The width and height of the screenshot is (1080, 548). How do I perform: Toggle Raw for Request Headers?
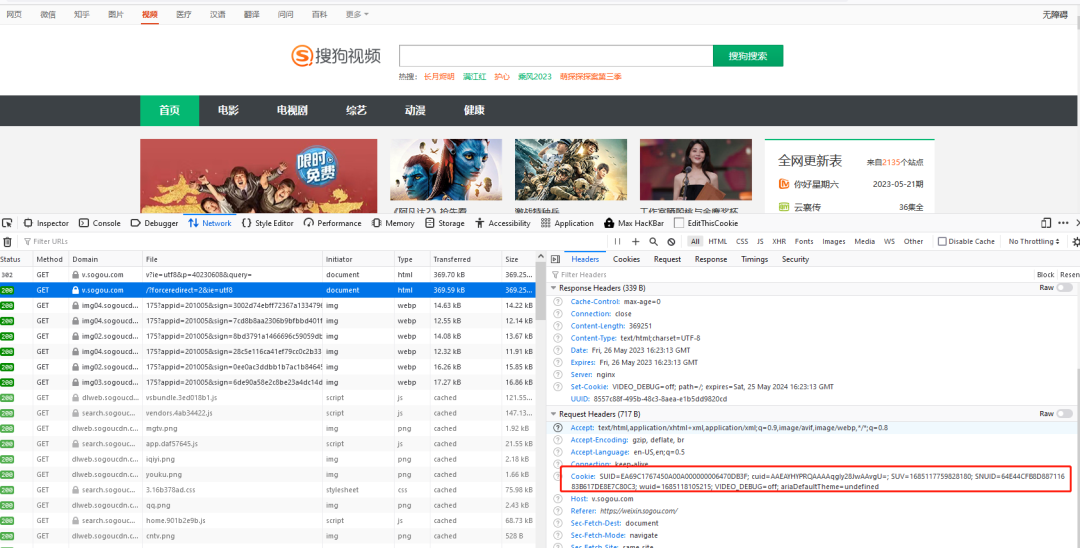1064,414
